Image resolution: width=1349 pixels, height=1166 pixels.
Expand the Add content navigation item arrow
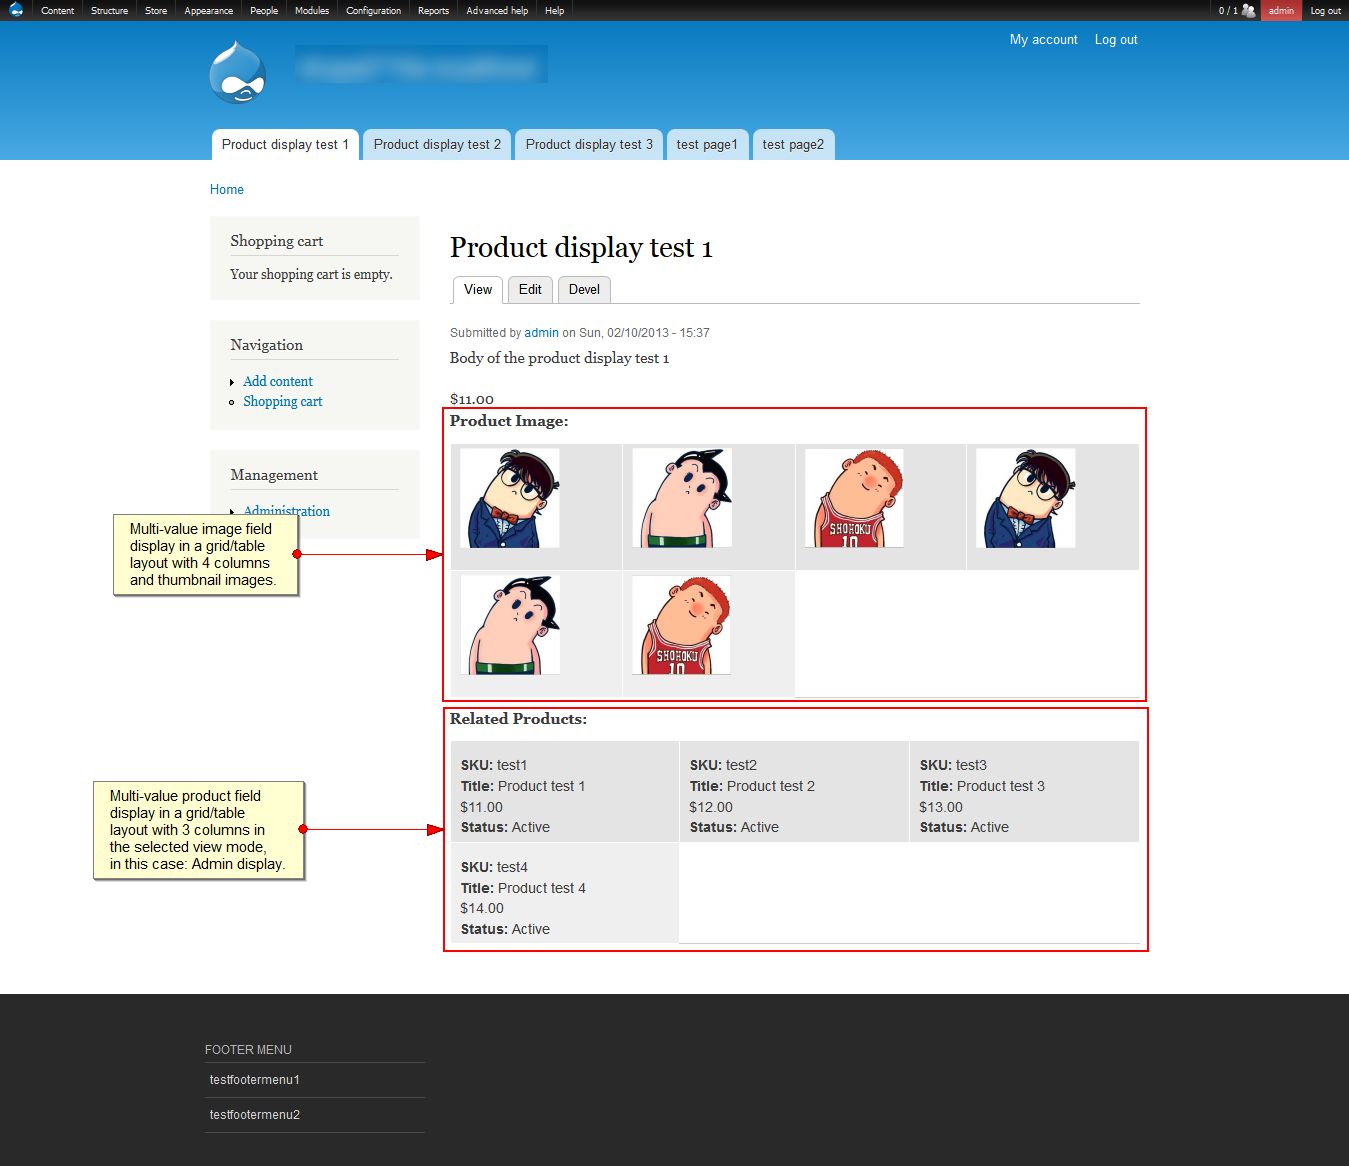[232, 383]
